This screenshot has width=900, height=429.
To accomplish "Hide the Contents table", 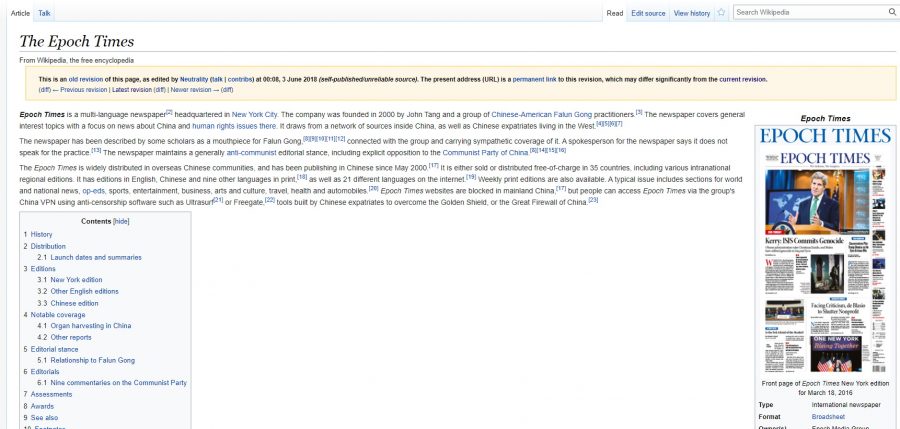I will point(121,222).
